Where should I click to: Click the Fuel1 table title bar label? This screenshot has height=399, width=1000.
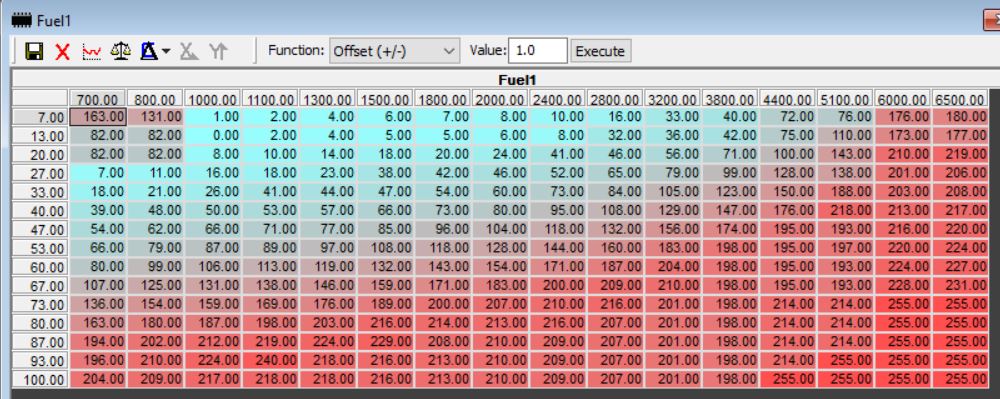pos(517,80)
